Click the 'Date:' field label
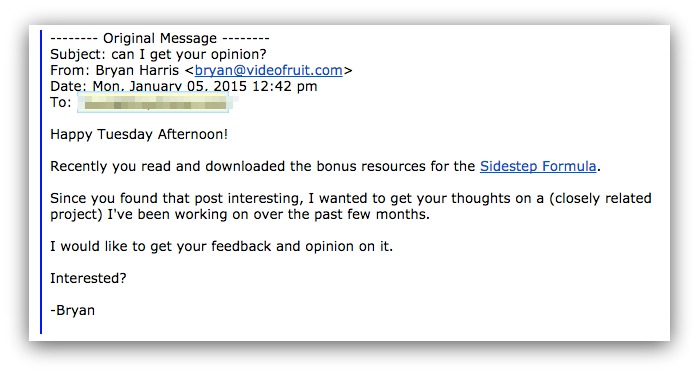699x374 pixels. tap(68, 86)
